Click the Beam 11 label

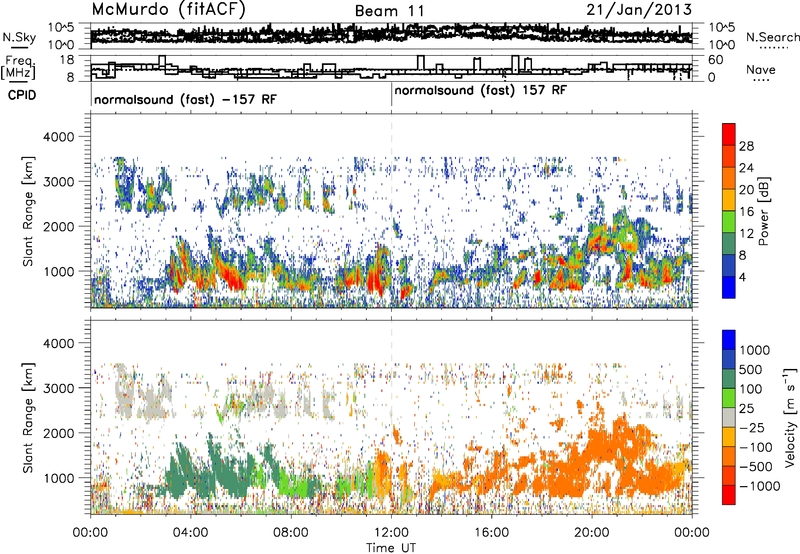point(389,11)
